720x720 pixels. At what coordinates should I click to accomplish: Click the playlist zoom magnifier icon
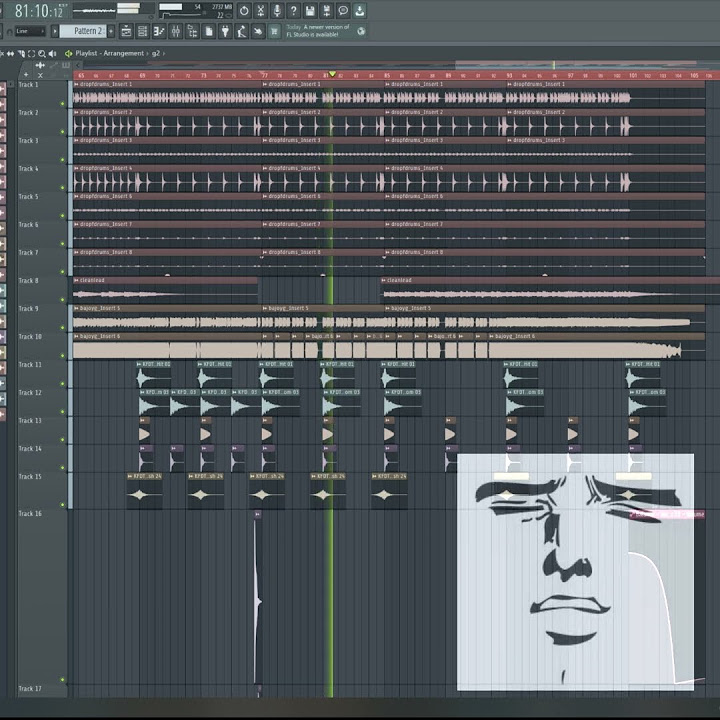42,53
